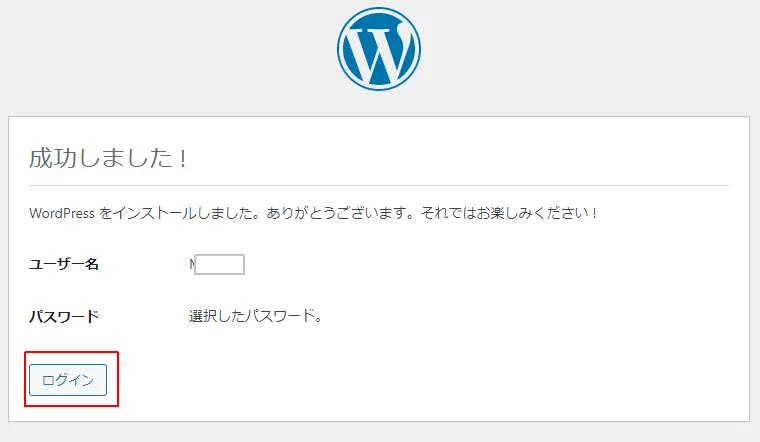Click the word WordPress in the message
This screenshot has height=442, width=760.
click(x=62, y=213)
